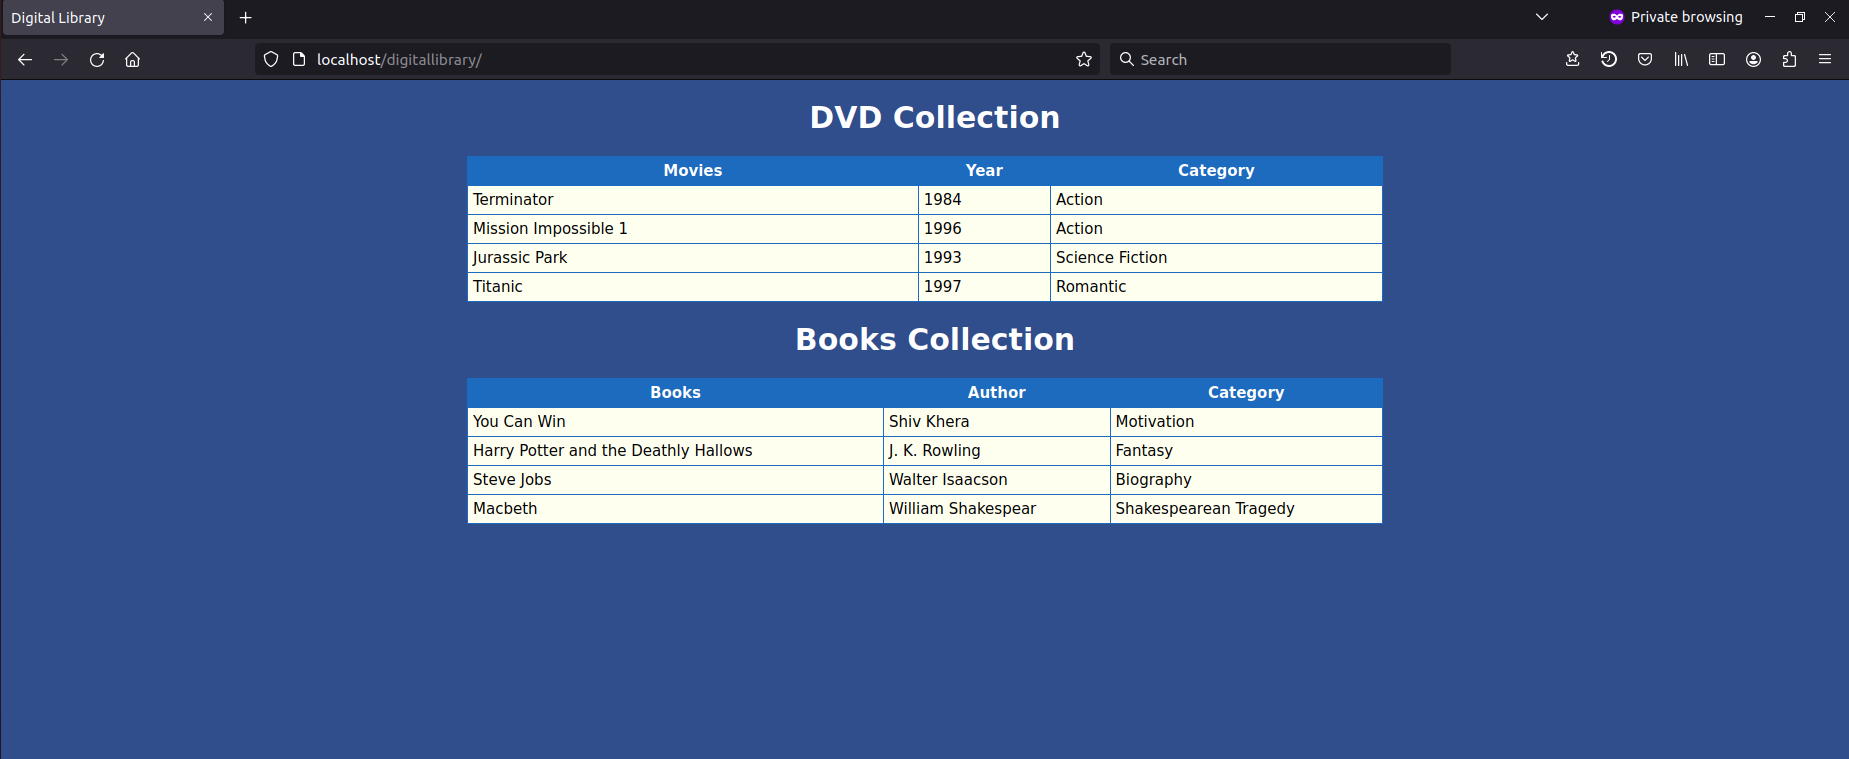Viewport: 1849px width, 759px height.
Task: Click the Private browsing indicator
Action: coord(1676,17)
